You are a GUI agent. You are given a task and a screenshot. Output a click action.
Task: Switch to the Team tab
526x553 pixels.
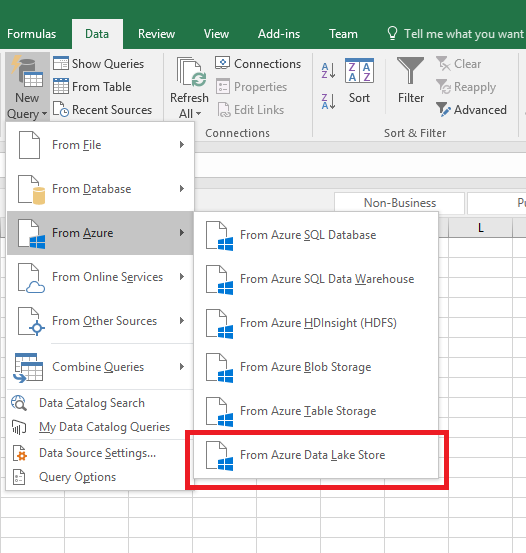click(x=343, y=34)
